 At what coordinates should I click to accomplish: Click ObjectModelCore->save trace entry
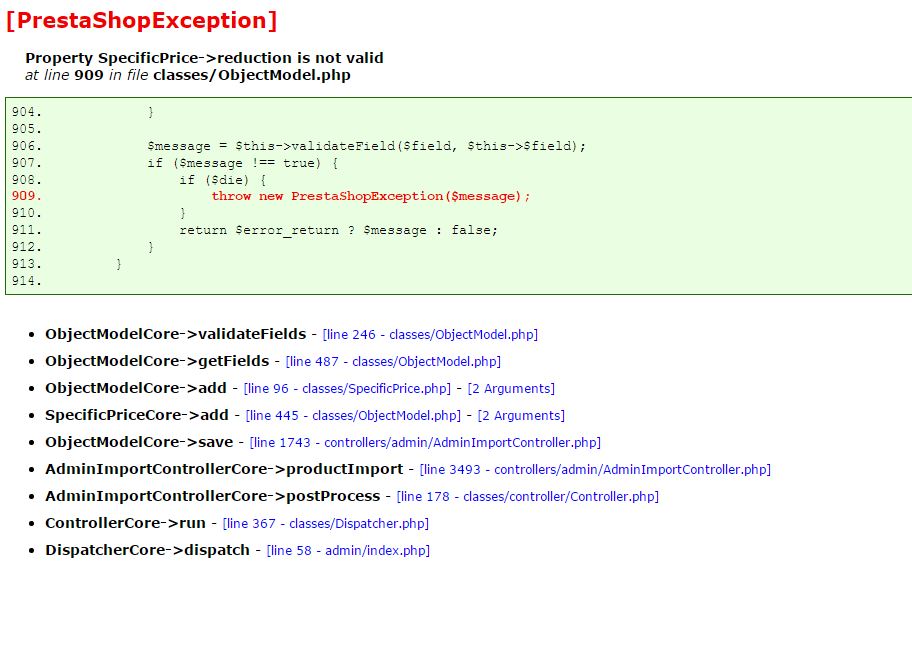coord(139,442)
